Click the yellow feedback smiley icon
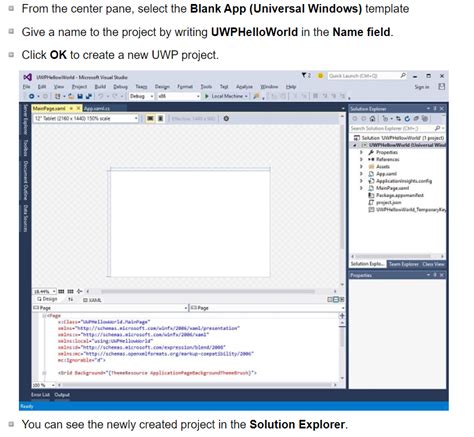The image size is (474, 437). pos(320,76)
